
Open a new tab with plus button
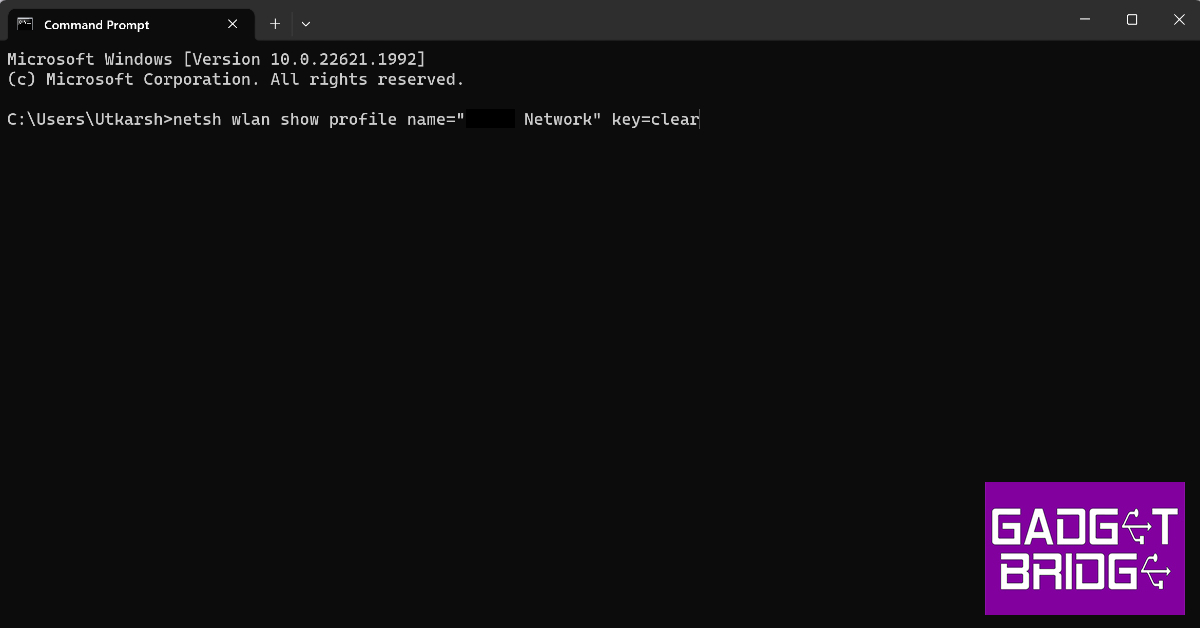(275, 24)
